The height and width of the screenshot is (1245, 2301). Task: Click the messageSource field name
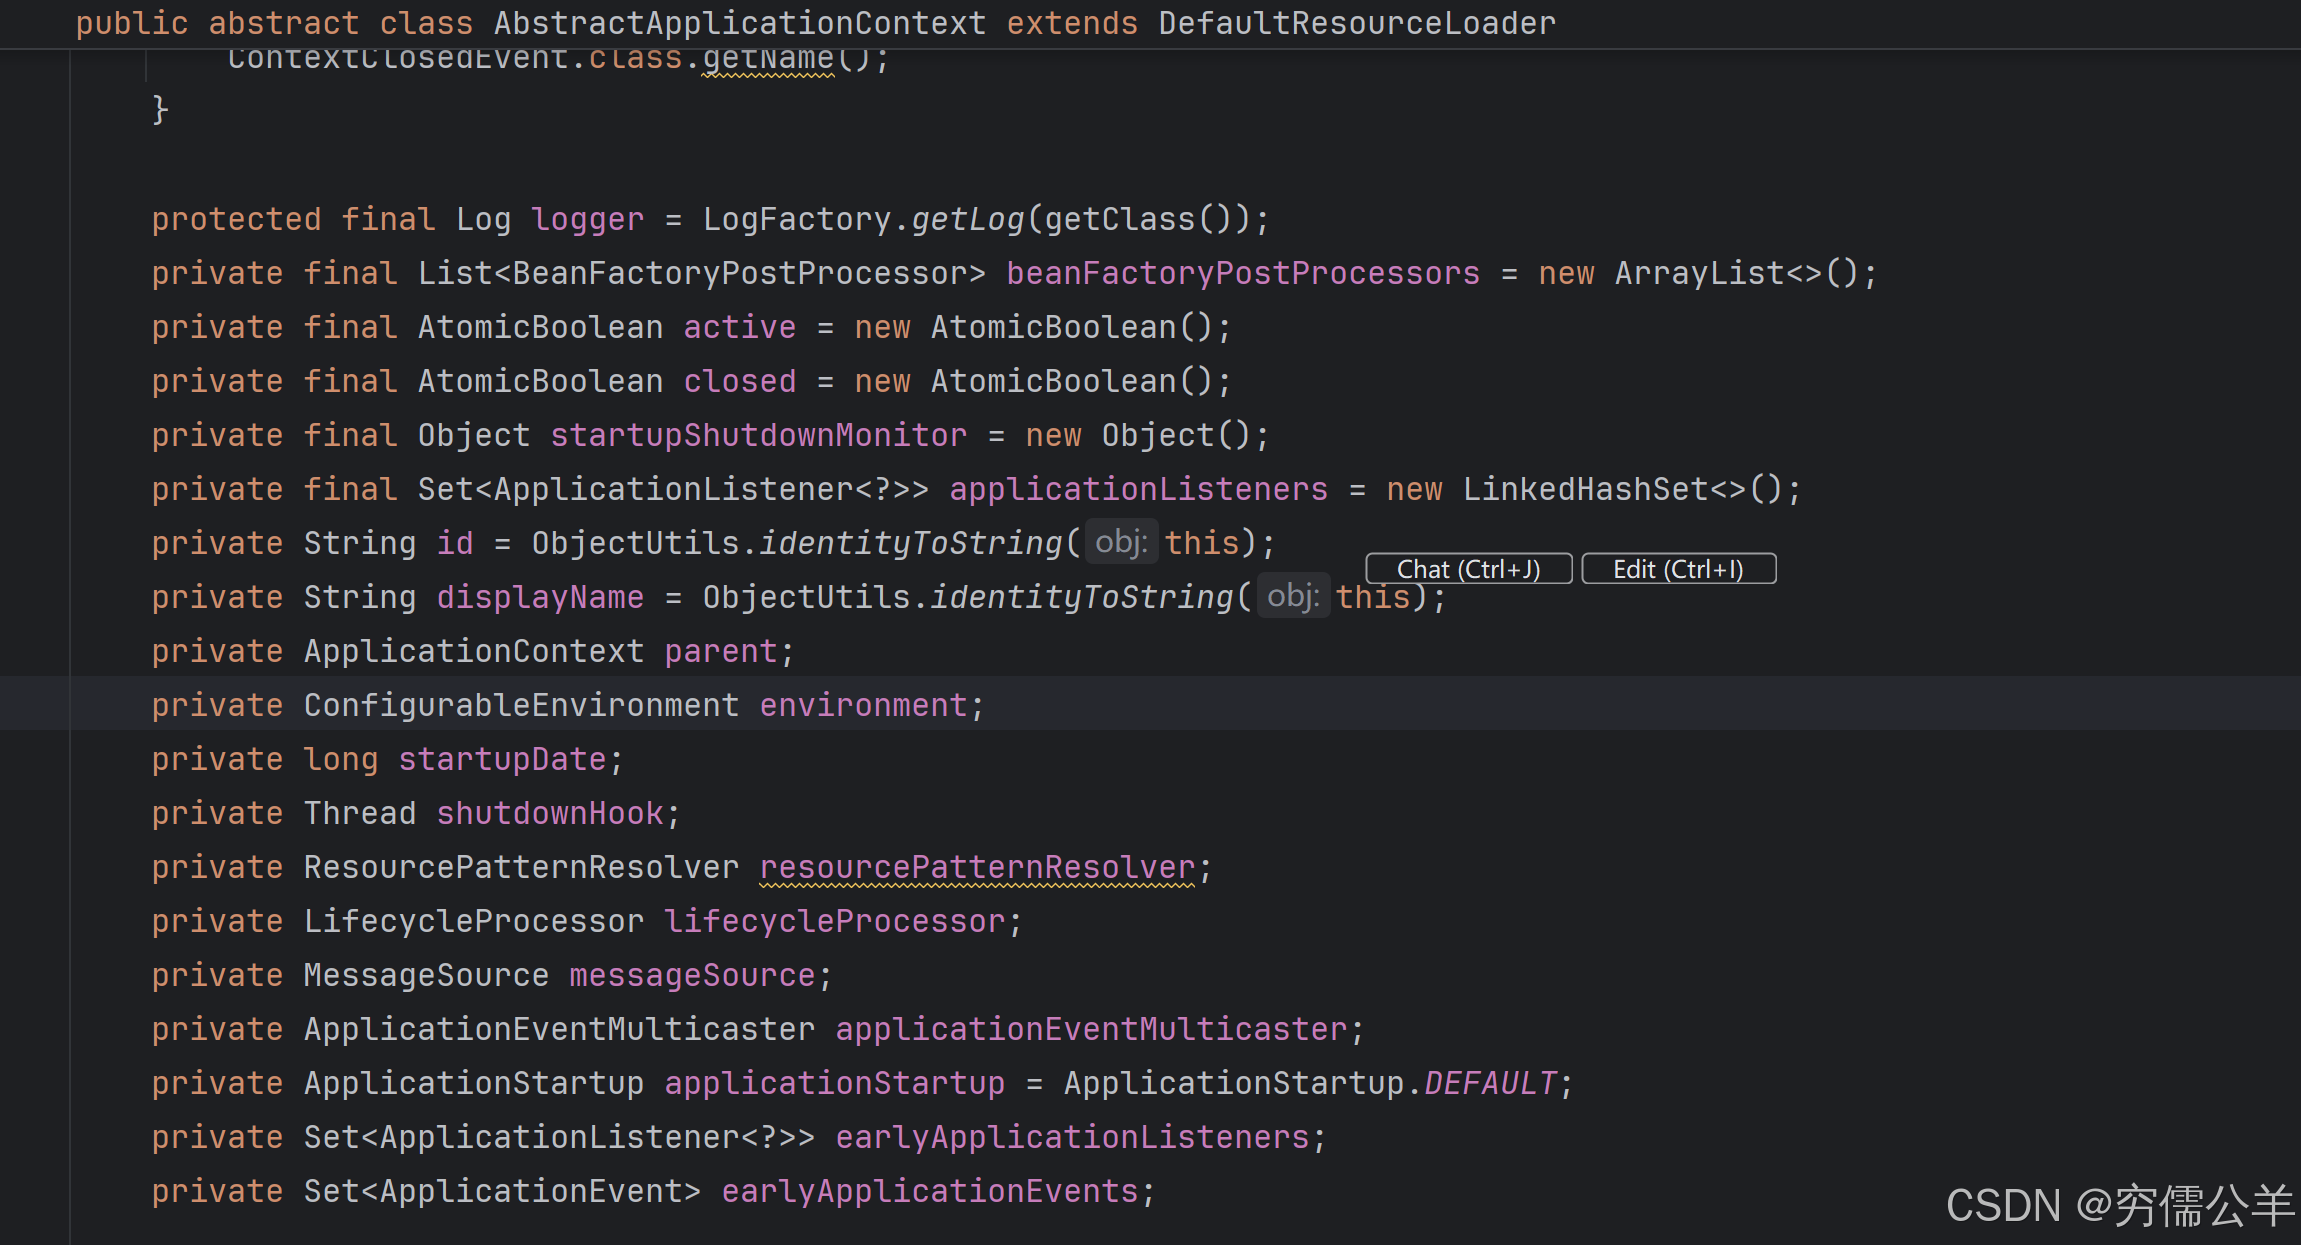691,975
